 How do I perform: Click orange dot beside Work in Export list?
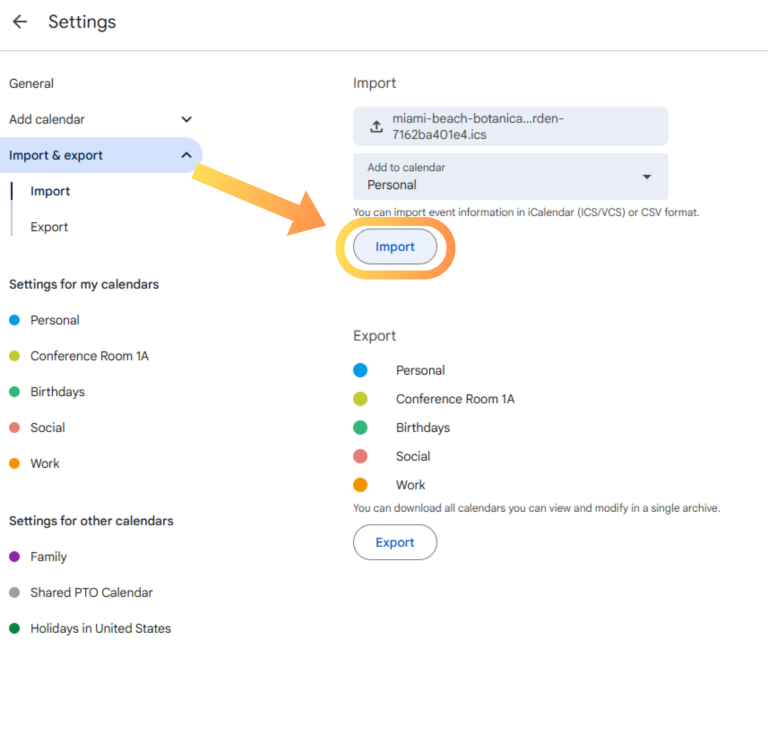pos(360,485)
